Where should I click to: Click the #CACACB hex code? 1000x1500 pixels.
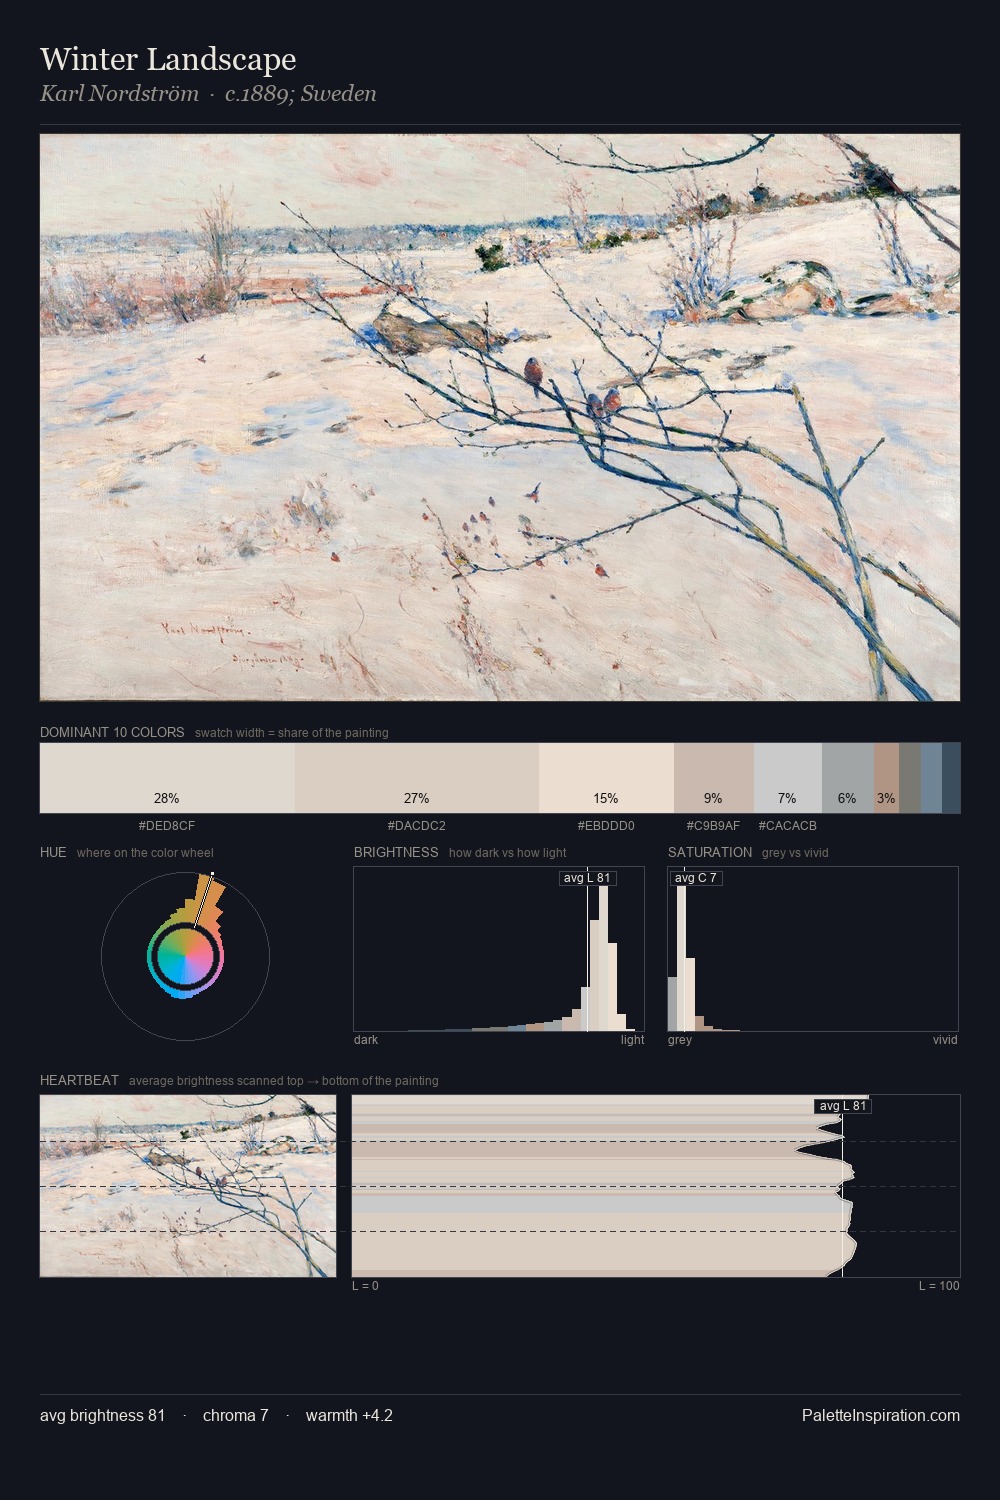(787, 826)
